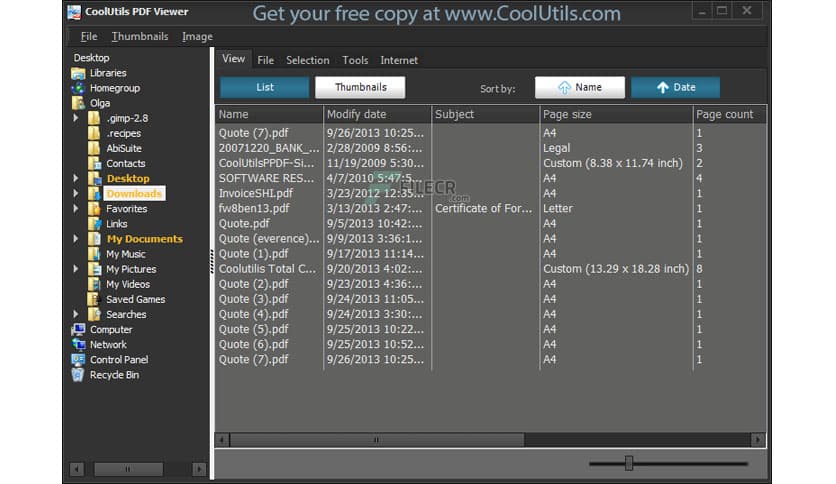Screen dimensions: 836x484
Task: Select the InvoiceSHI.pdf file row
Action: click(x=491, y=193)
